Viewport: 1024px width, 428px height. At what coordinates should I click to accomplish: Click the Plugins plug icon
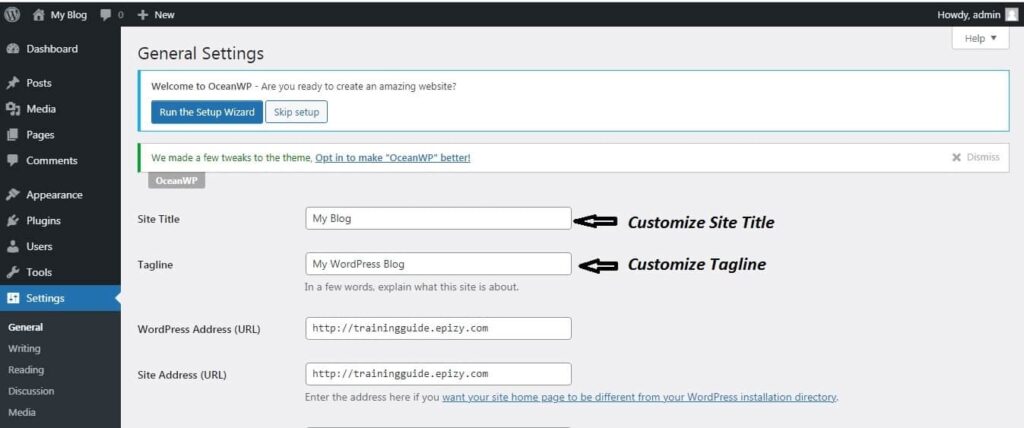point(12,221)
